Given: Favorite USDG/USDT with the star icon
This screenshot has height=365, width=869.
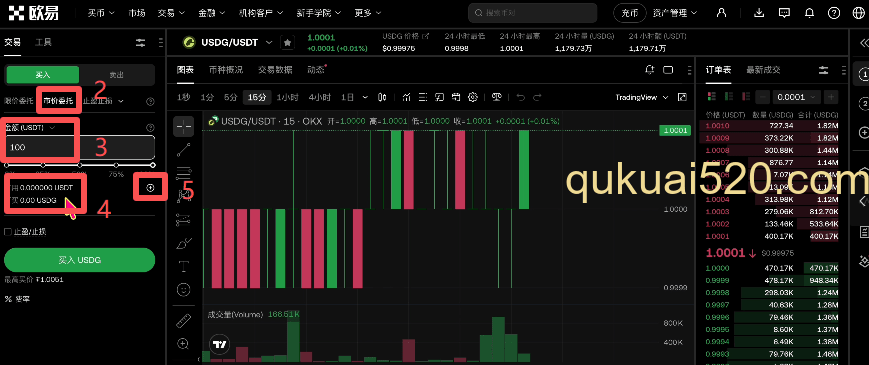Looking at the screenshot, I should pos(287,42).
